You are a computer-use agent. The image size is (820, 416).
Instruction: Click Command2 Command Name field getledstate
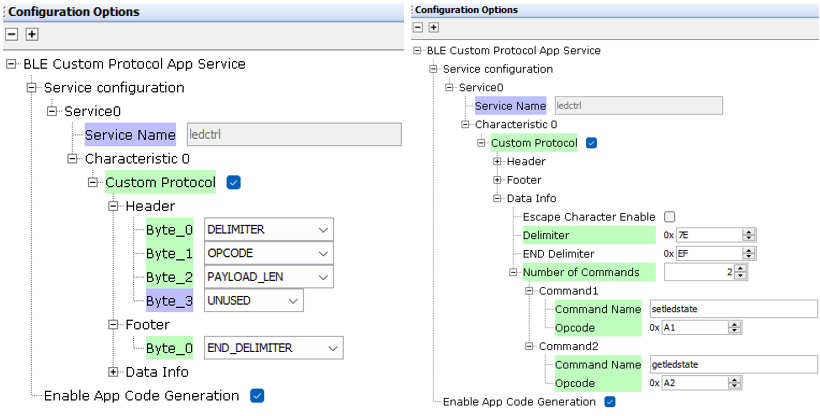coord(734,364)
